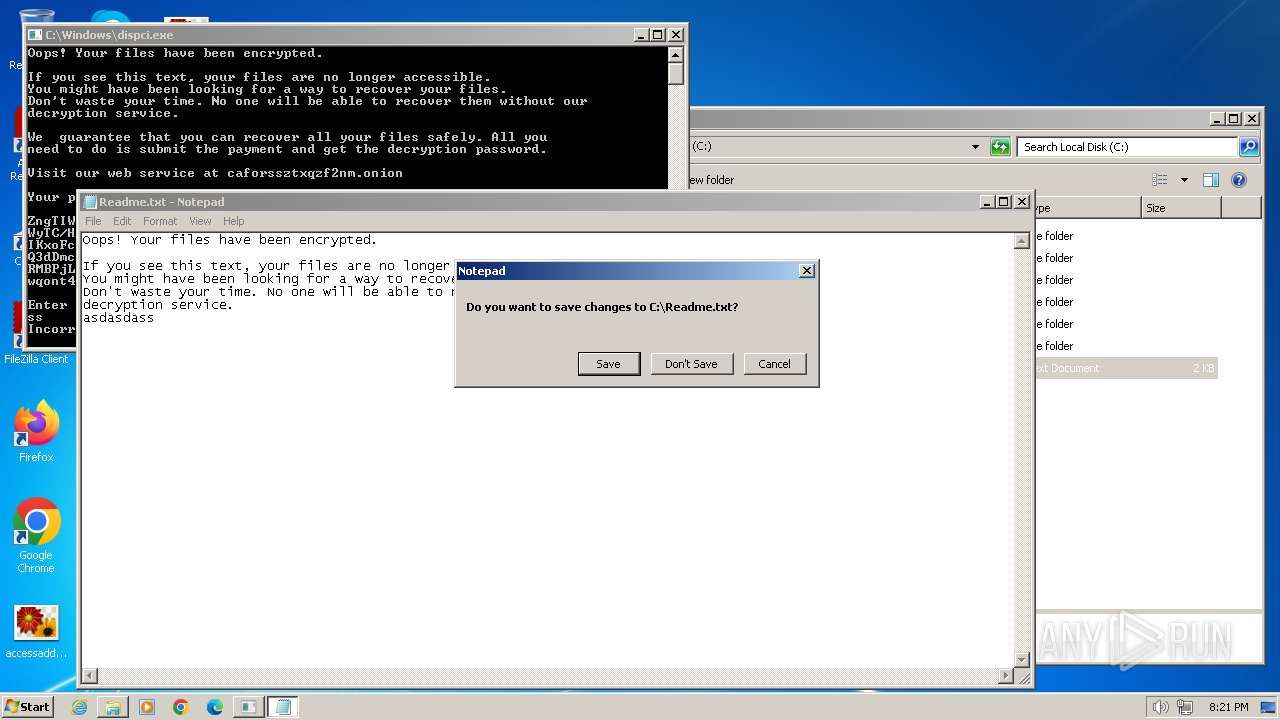Click the taskbar clock showing 8:21 PM
This screenshot has width=1280, height=720.
[x=1228, y=707]
